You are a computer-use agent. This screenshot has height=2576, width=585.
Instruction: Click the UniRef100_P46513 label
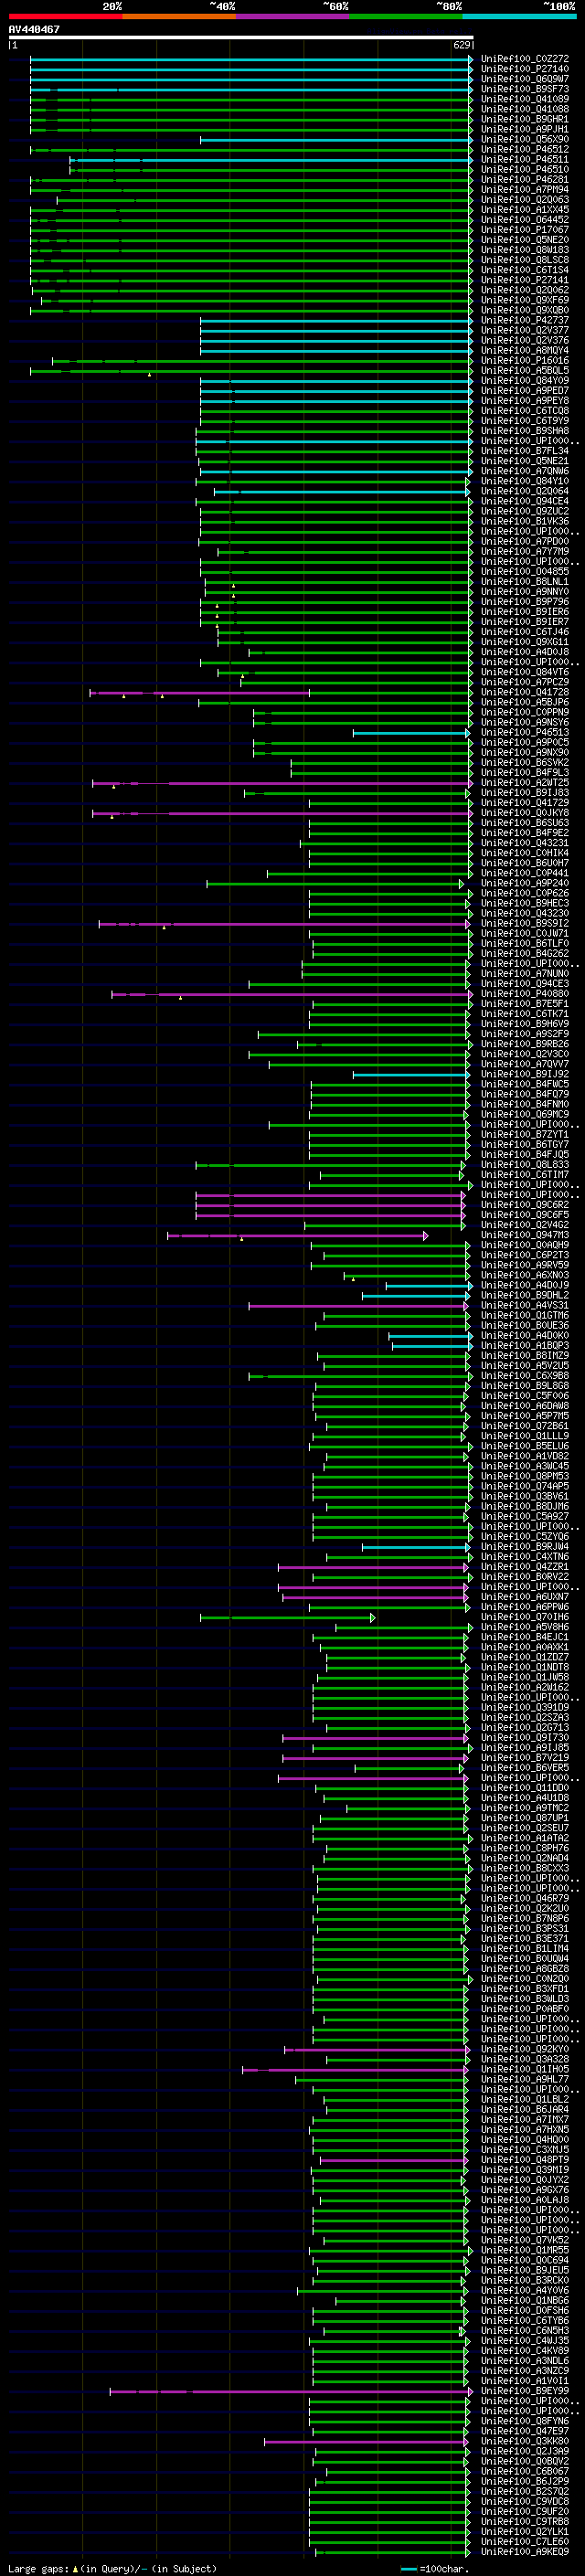point(524,732)
